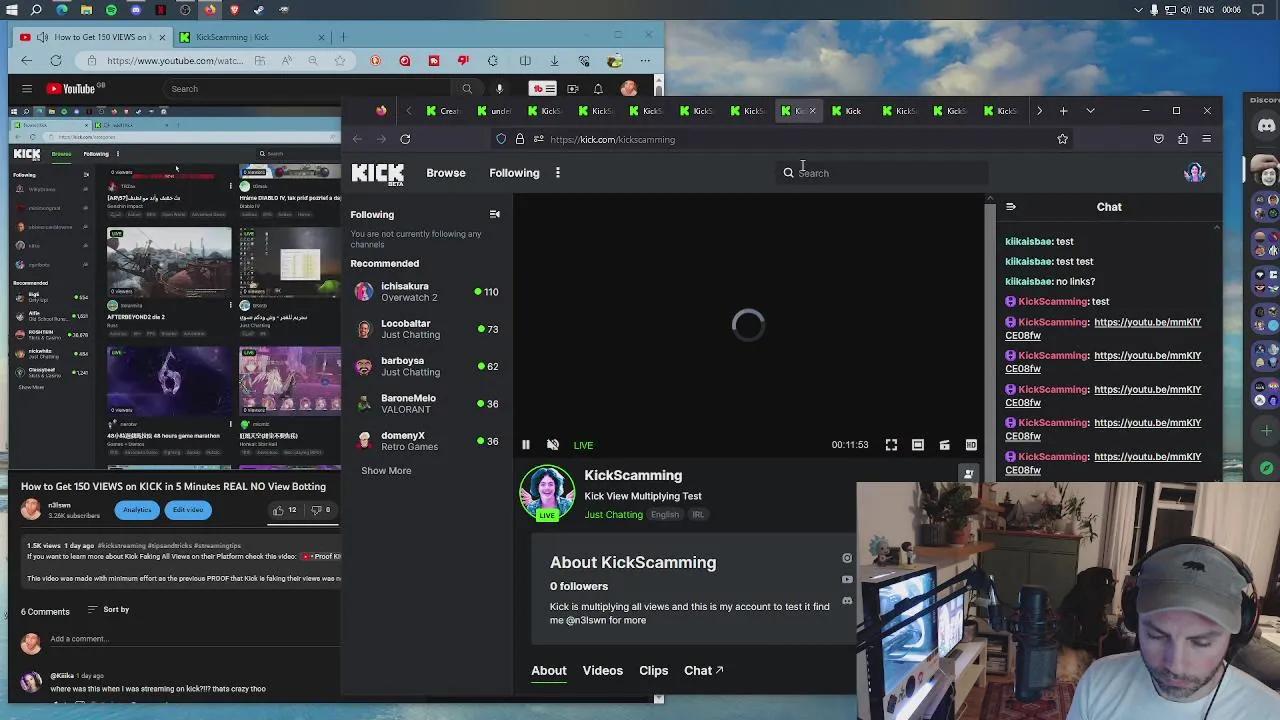
Task: Open Kick top-nav three-dot more menu
Action: click(x=558, y=173)
